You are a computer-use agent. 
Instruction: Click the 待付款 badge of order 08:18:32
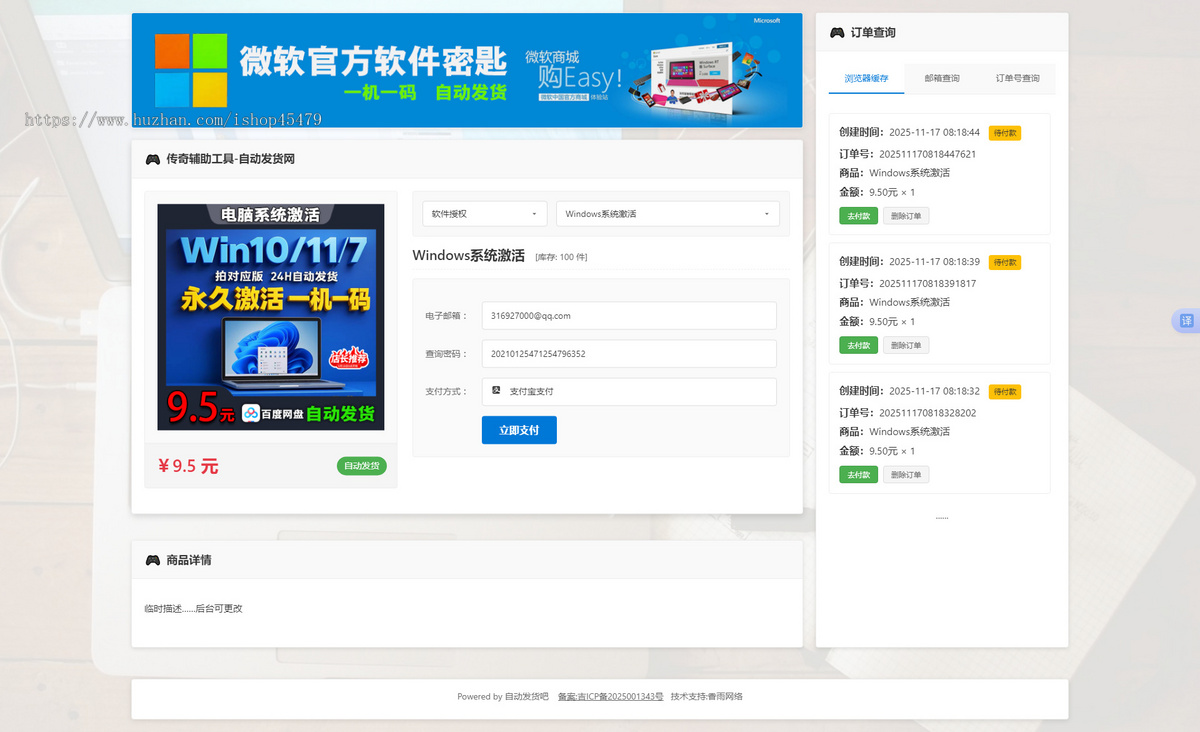1005,392
